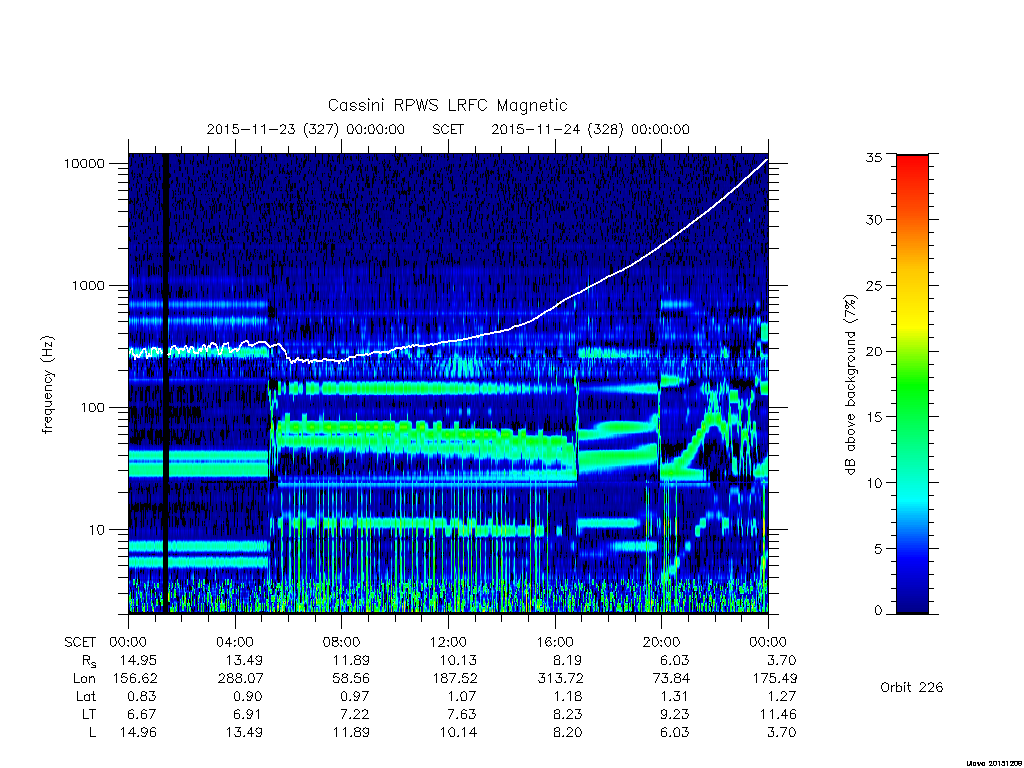
Task: Click the "Lon" row label
Action: 84,679
